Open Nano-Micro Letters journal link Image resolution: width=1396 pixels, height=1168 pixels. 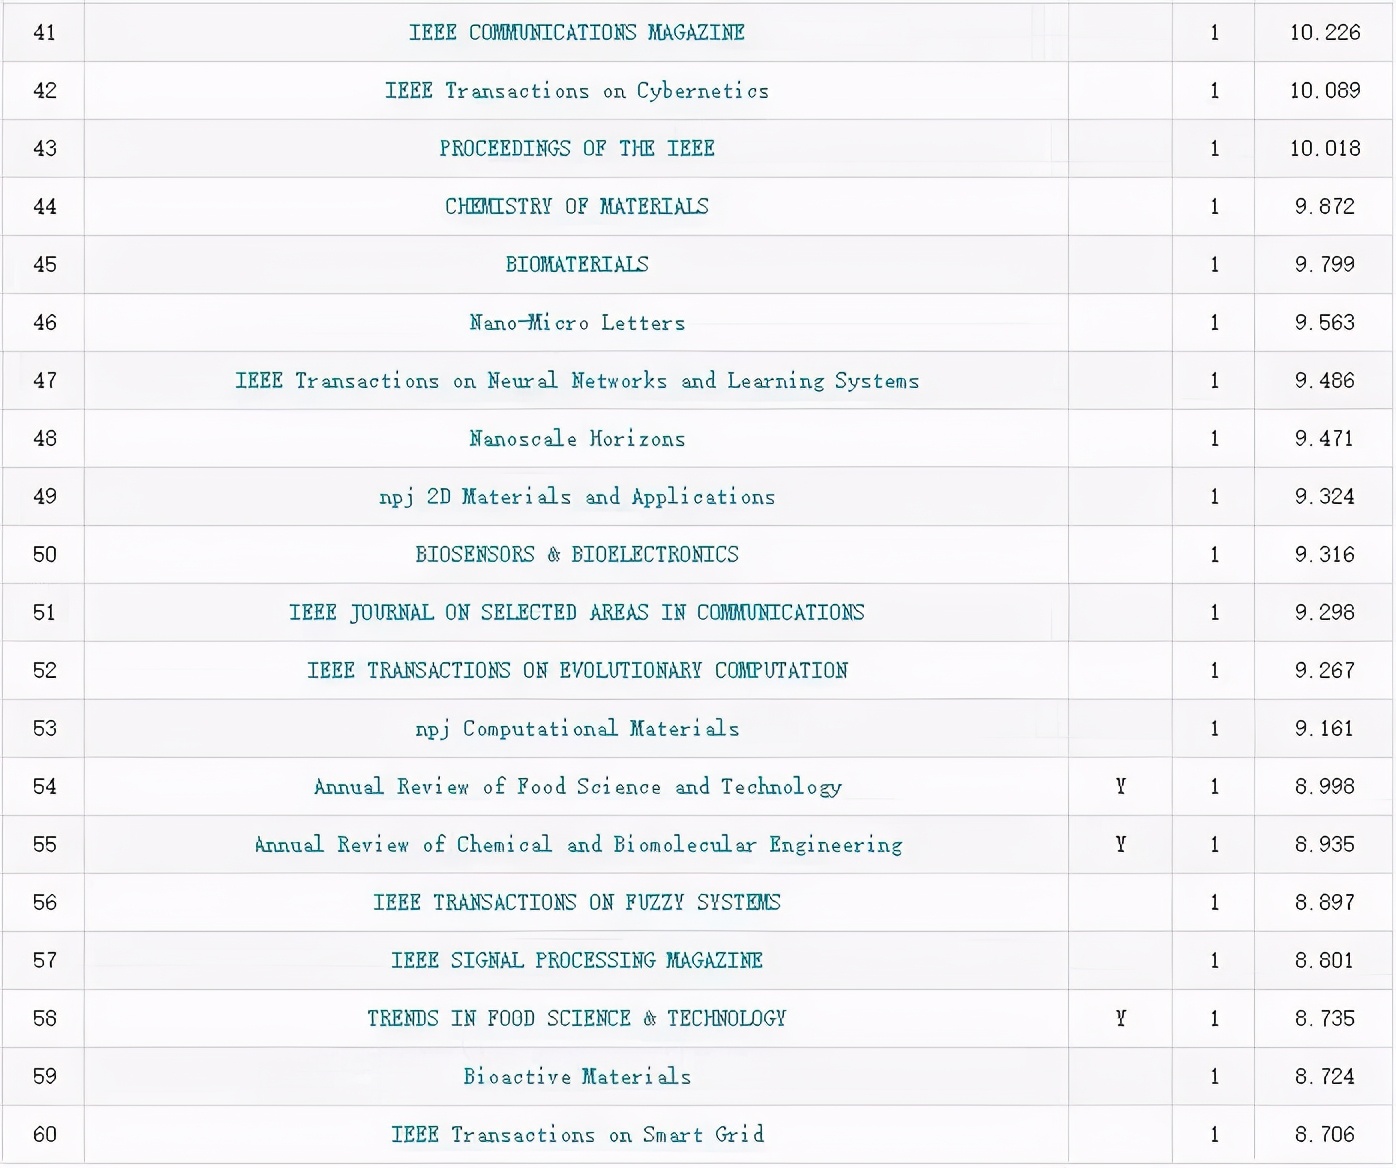click(x=577, y=322)
